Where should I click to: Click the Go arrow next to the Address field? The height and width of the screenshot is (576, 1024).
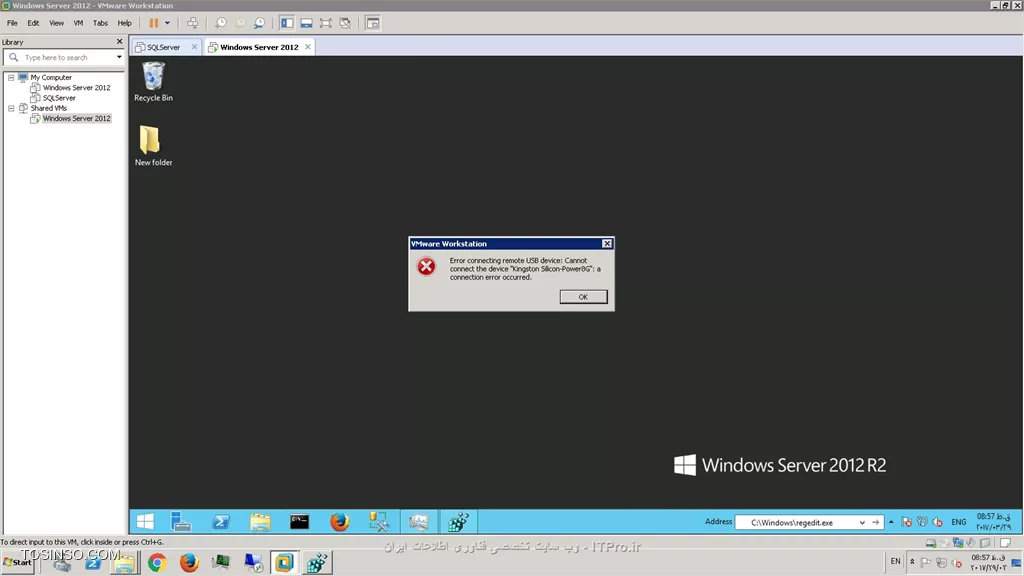point(875,522)
